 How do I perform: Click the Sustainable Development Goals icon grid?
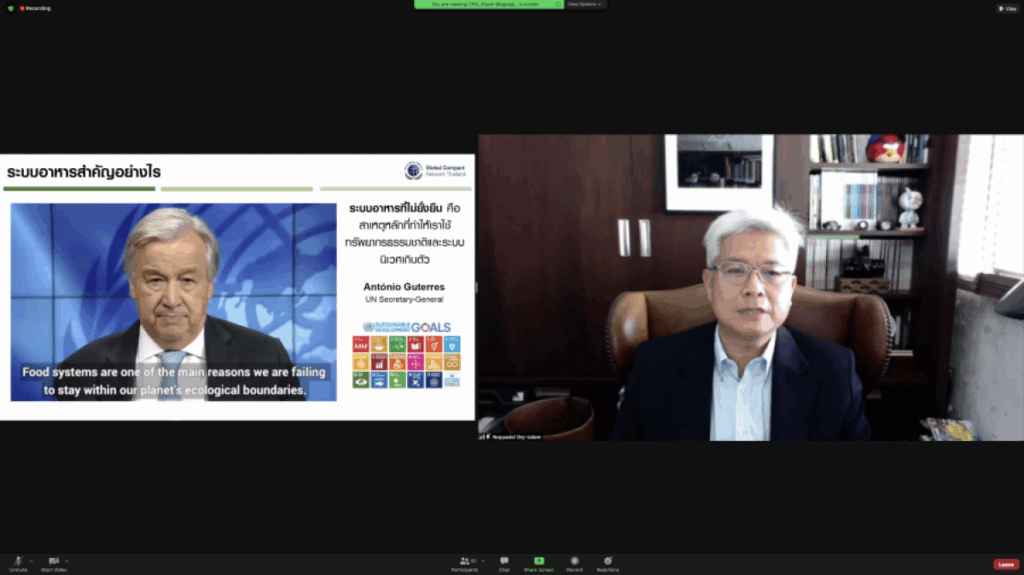point(406,362)
